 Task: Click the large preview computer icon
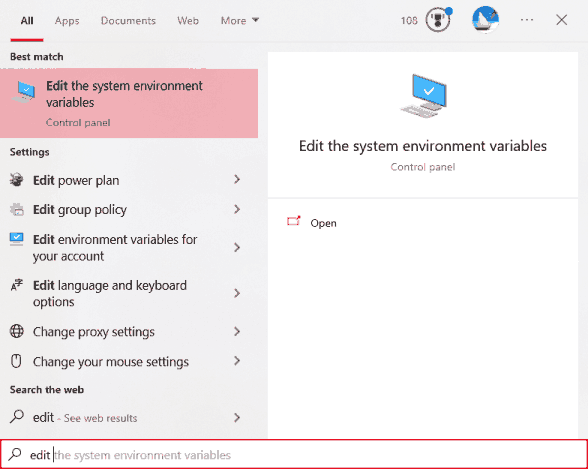point(423,96)
